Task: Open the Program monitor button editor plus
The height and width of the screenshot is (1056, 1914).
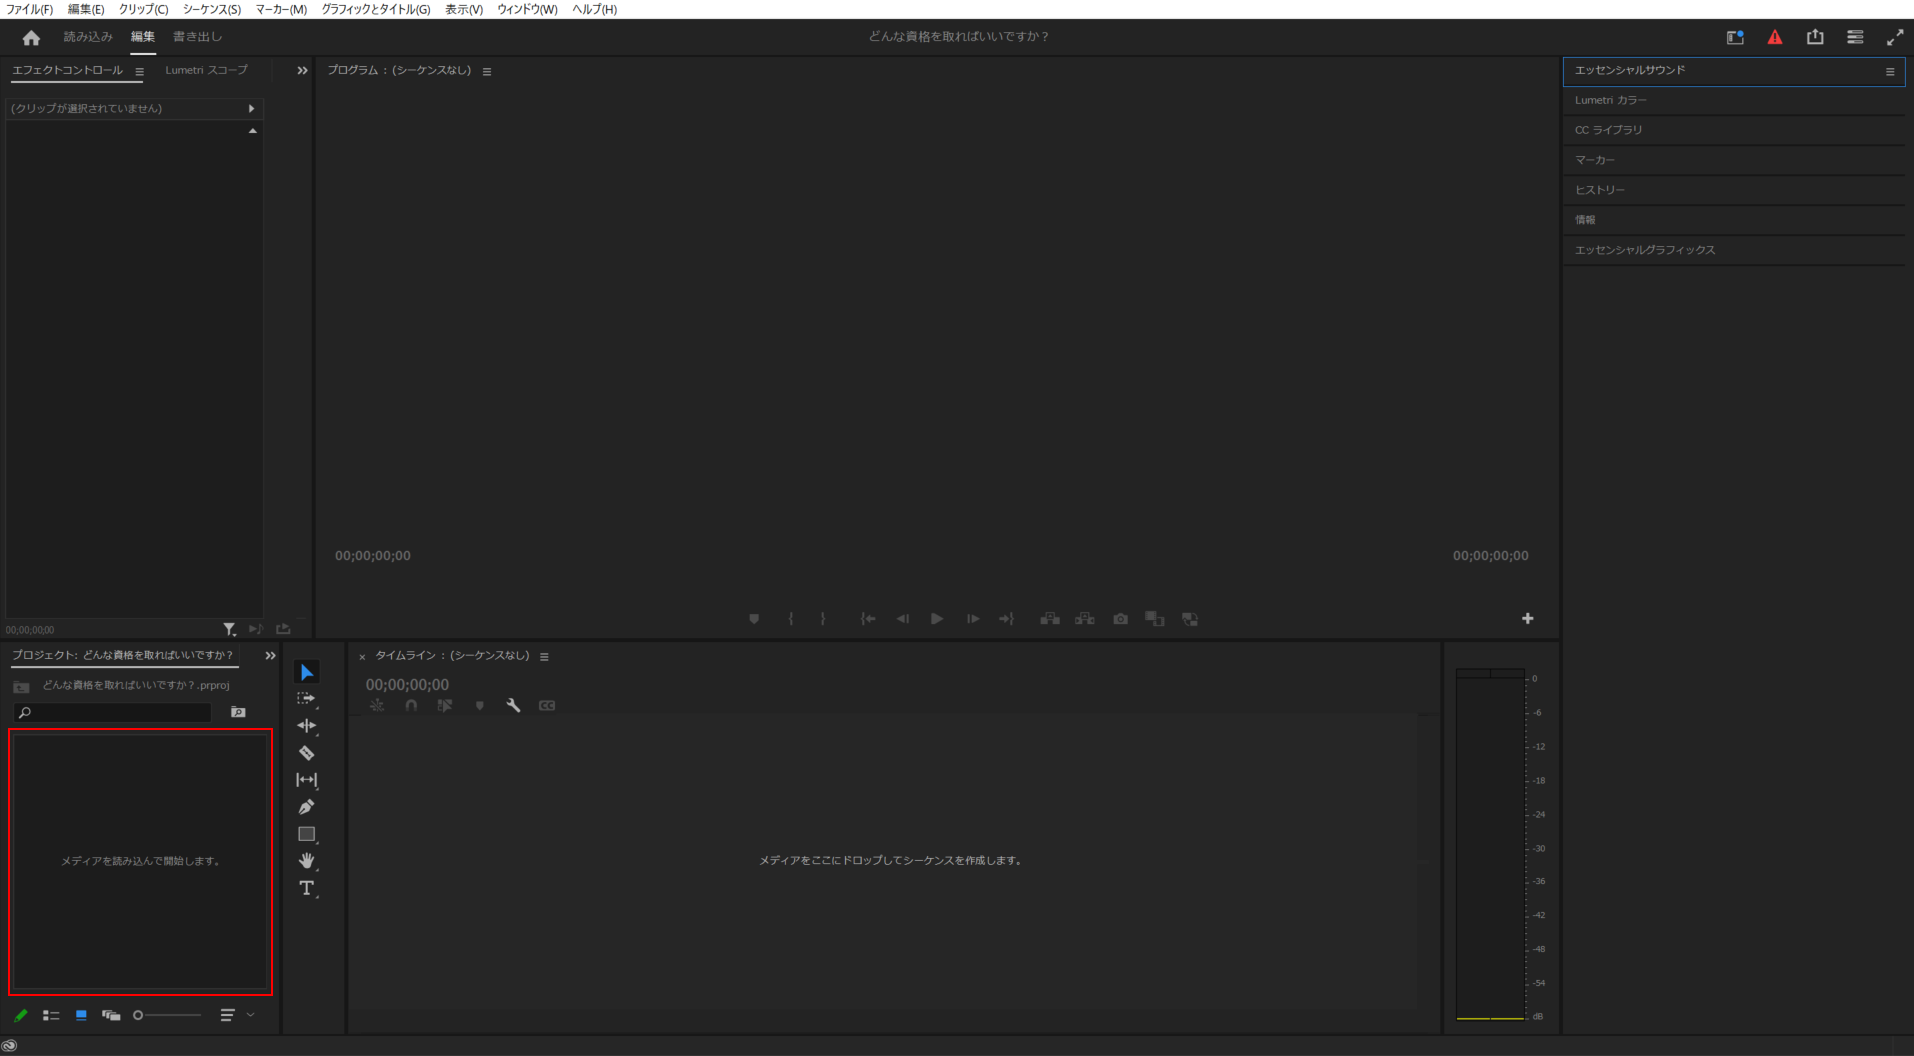Action: point(1528,619)
